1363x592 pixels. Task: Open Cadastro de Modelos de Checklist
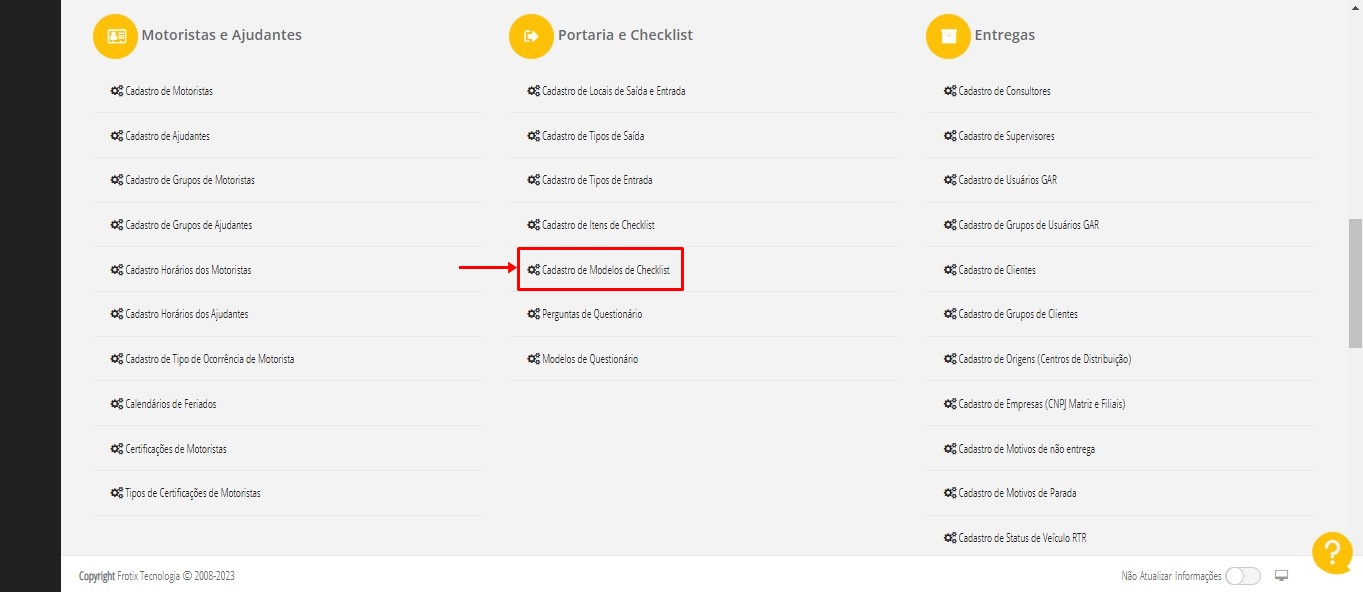pos(605,270)
